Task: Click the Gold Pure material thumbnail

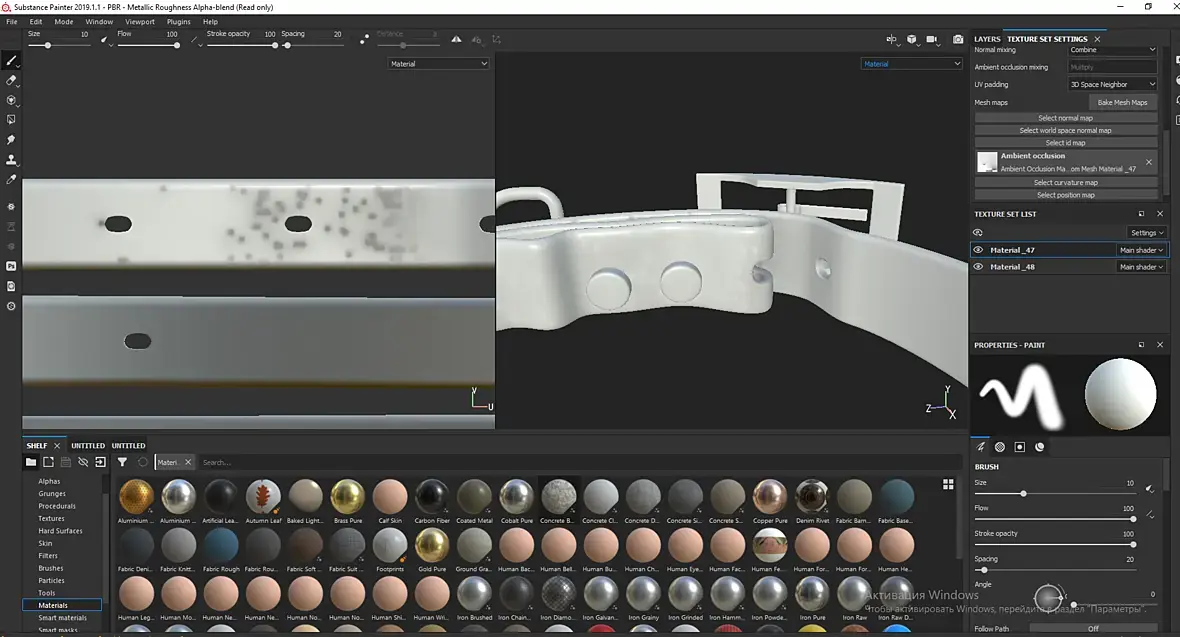Action: coord(432,546)
